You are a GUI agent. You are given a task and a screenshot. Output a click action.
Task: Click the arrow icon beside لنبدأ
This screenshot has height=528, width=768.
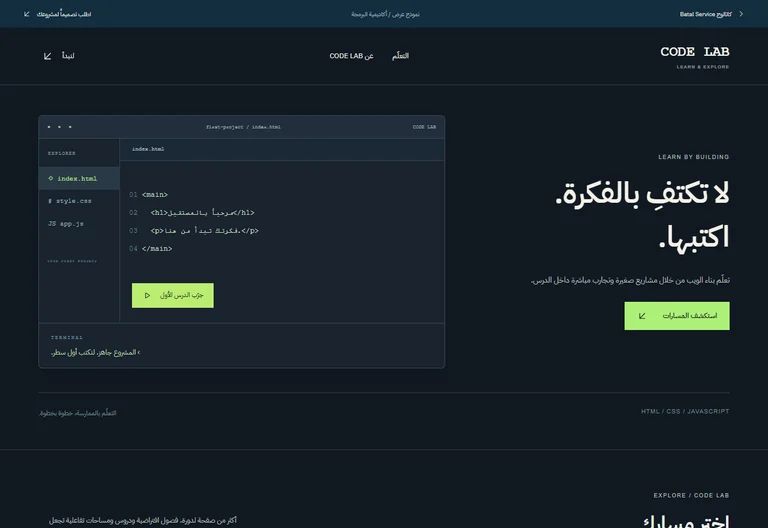(48, 56)
